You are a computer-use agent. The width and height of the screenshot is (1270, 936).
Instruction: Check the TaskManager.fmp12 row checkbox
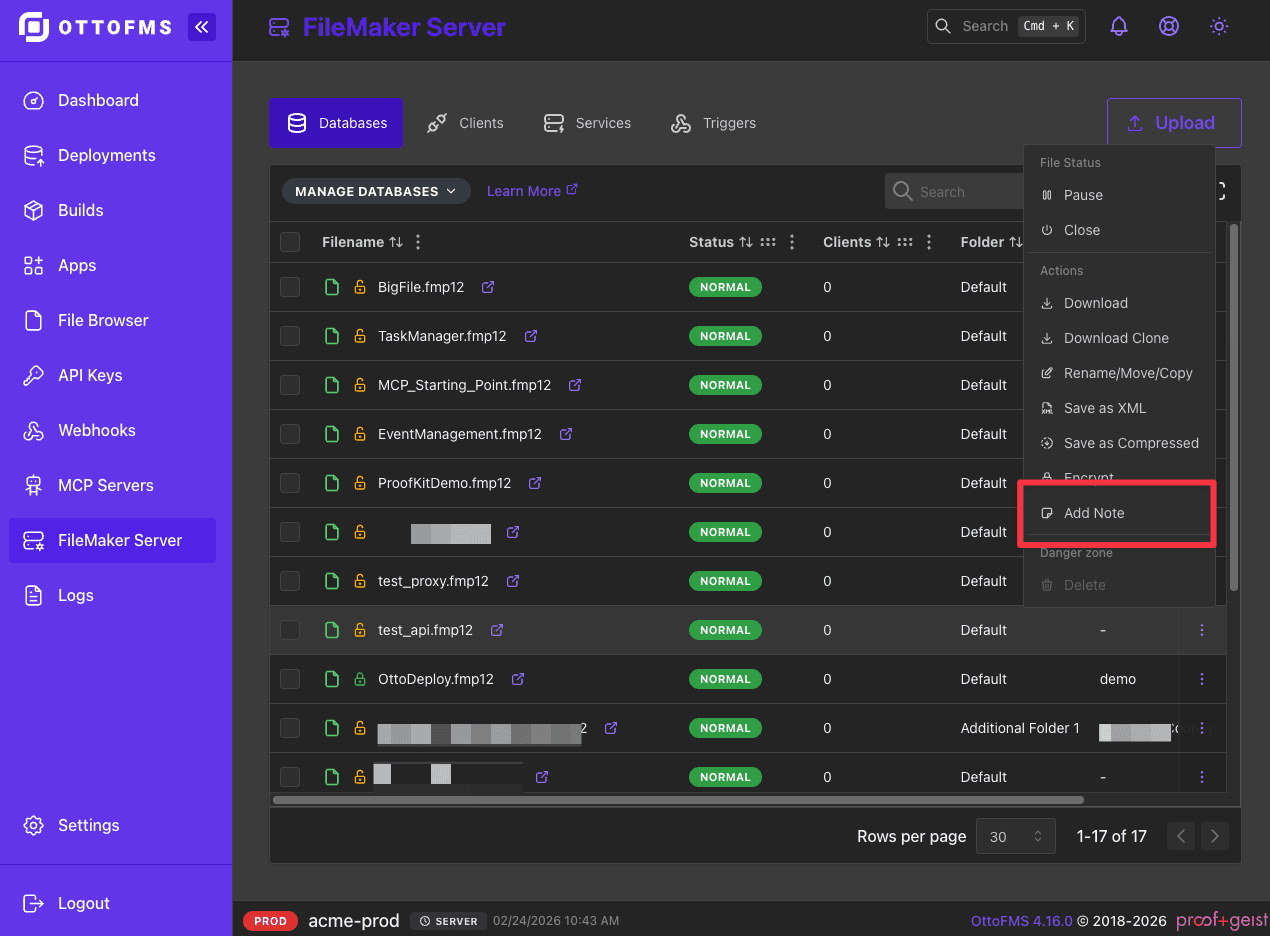[290, 336]
